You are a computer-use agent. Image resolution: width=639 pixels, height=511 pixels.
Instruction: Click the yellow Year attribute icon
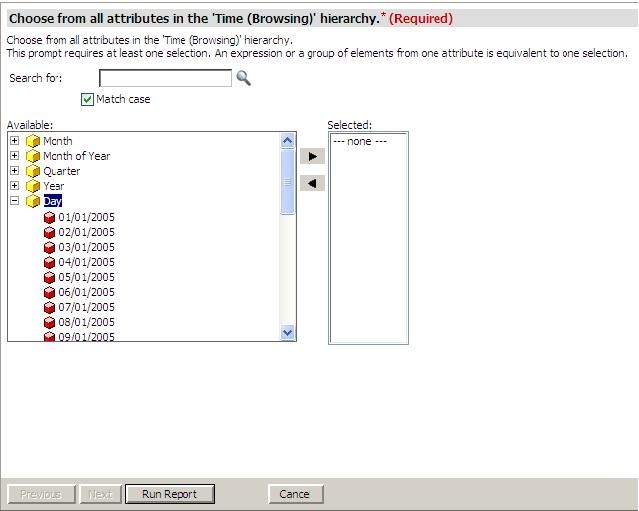pos(33,186)
